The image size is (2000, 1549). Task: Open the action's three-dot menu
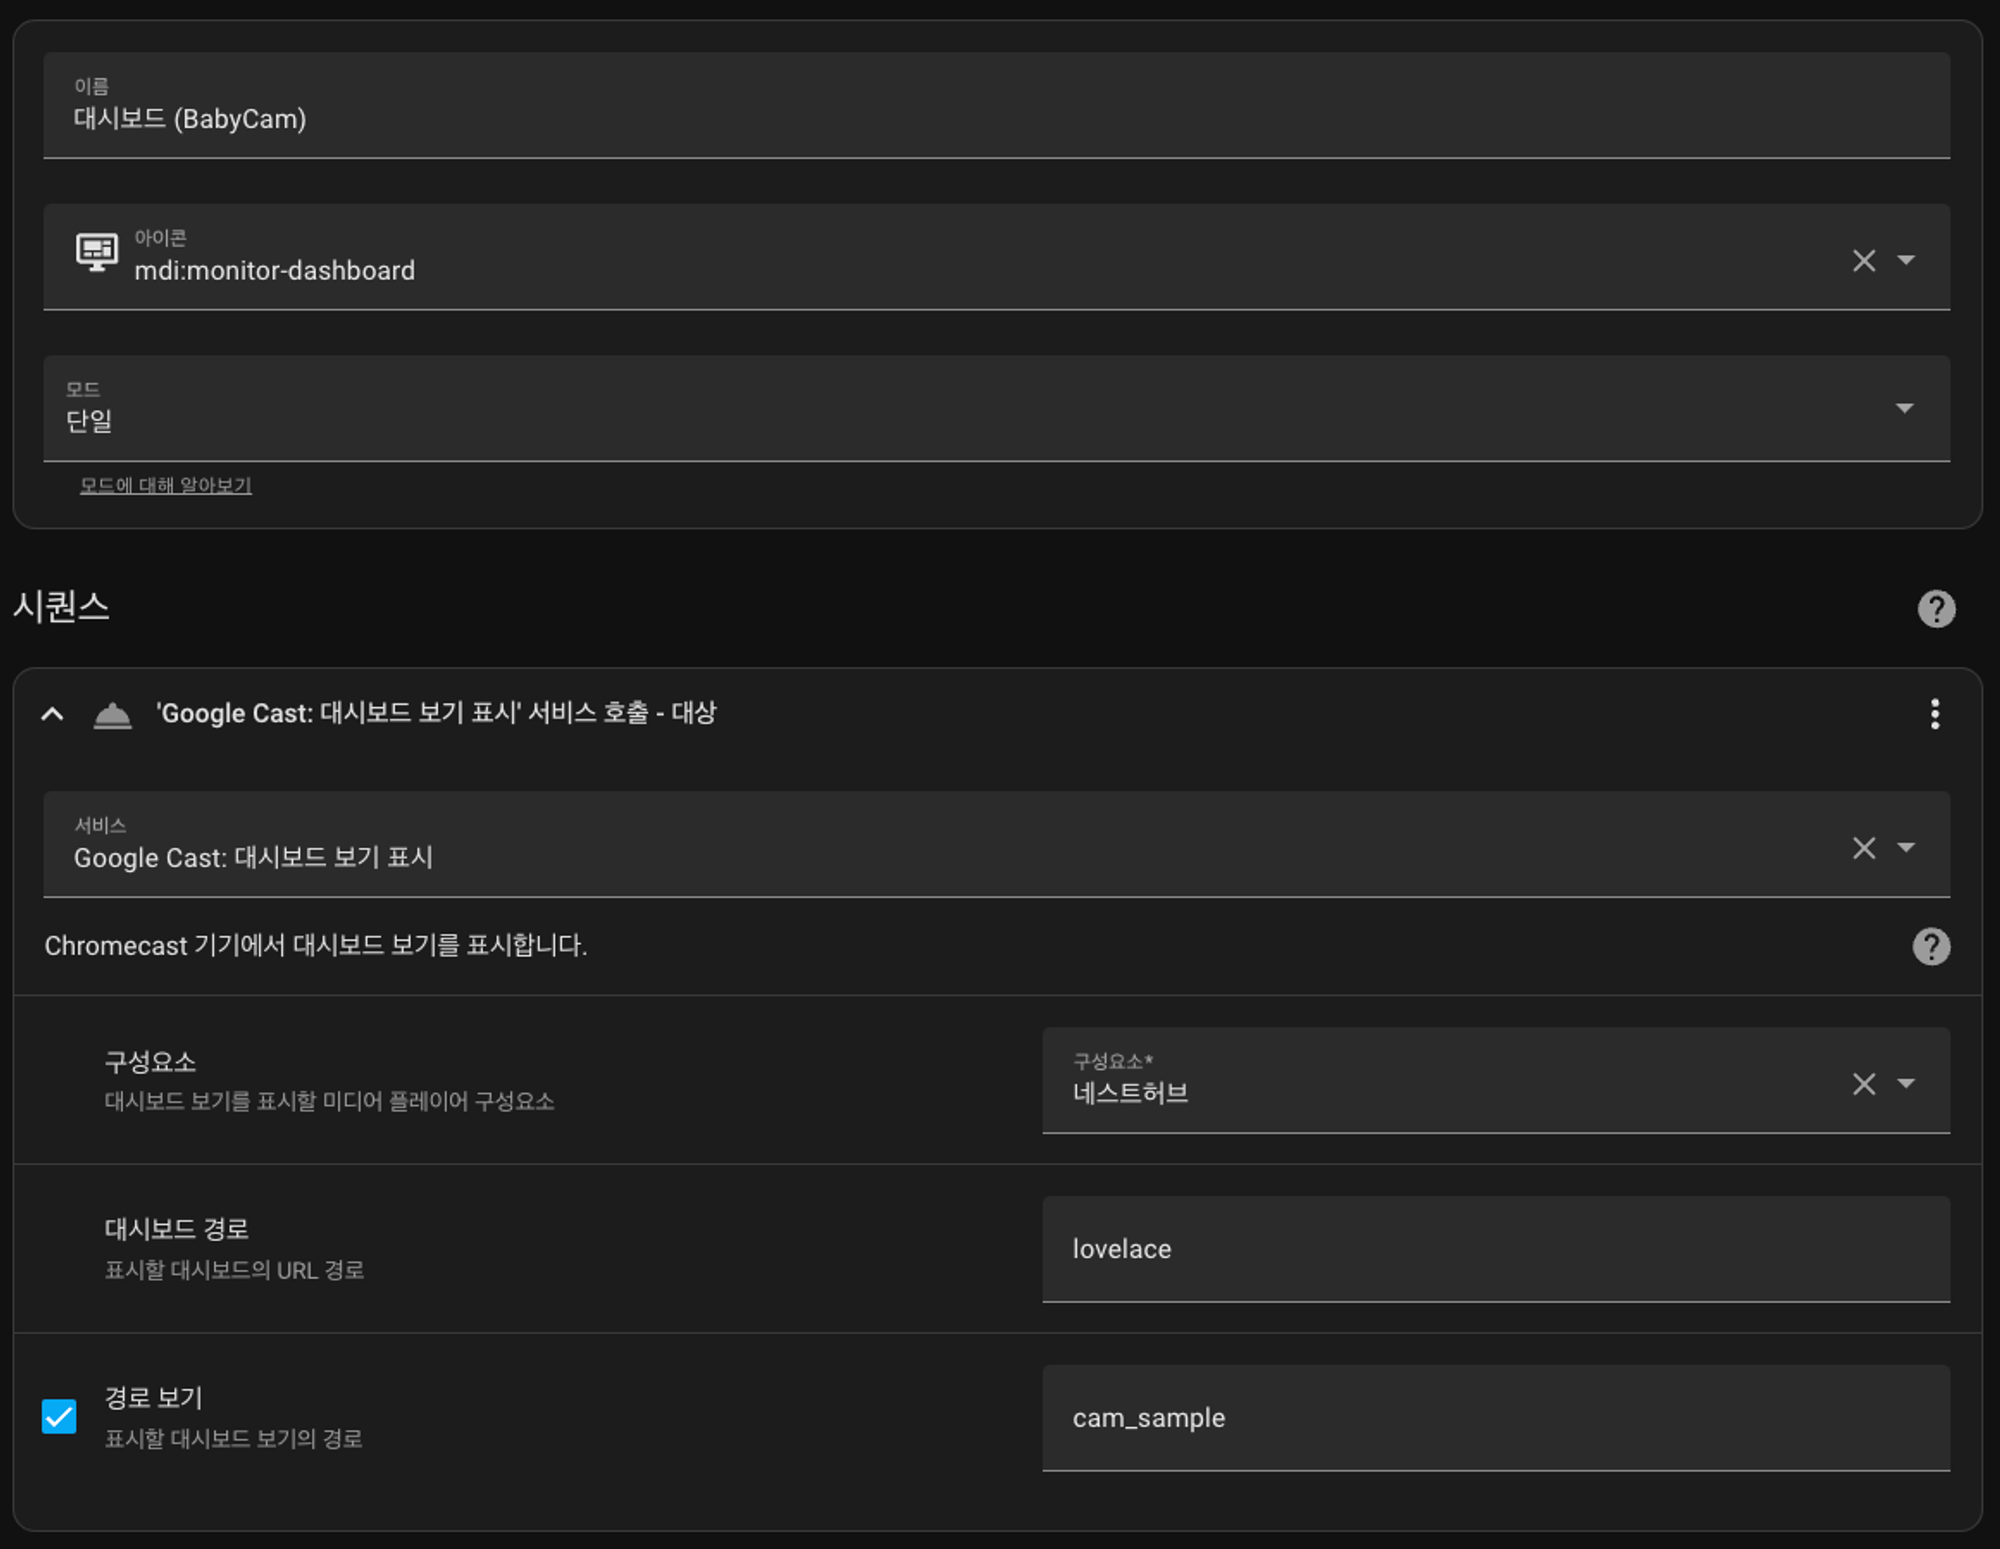[1935, 714]
